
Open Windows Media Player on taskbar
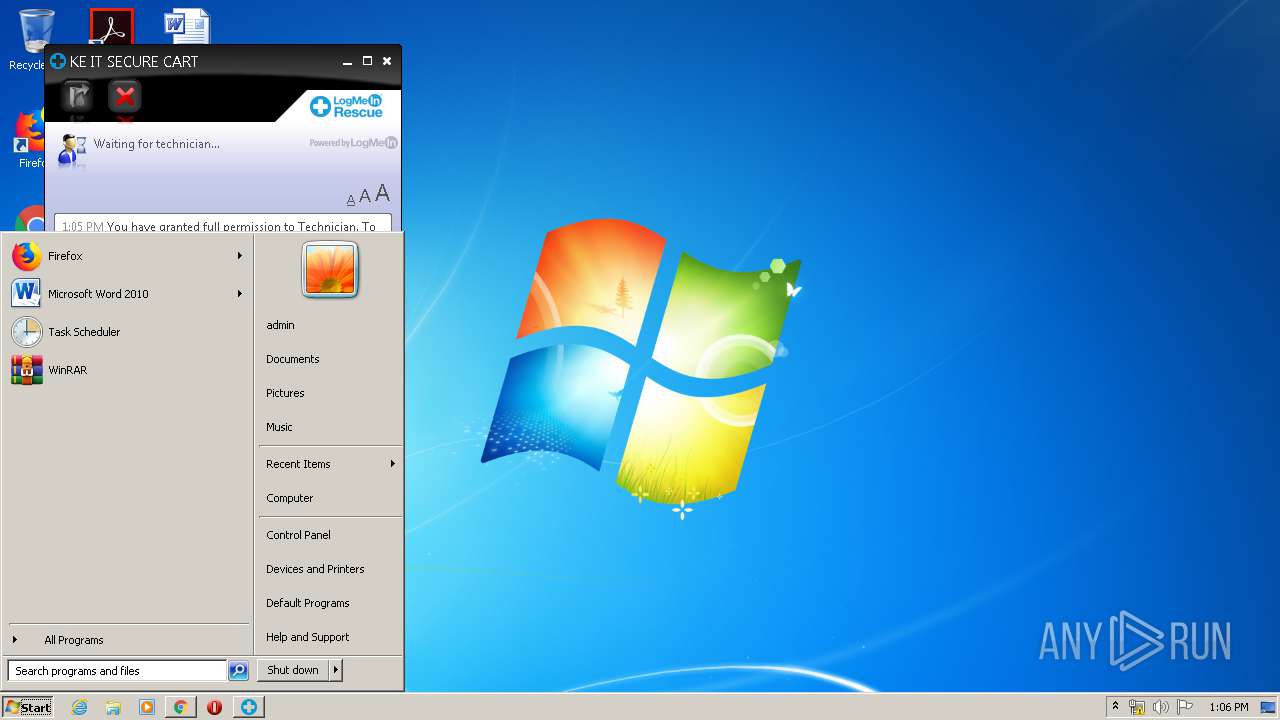point(147,707)
